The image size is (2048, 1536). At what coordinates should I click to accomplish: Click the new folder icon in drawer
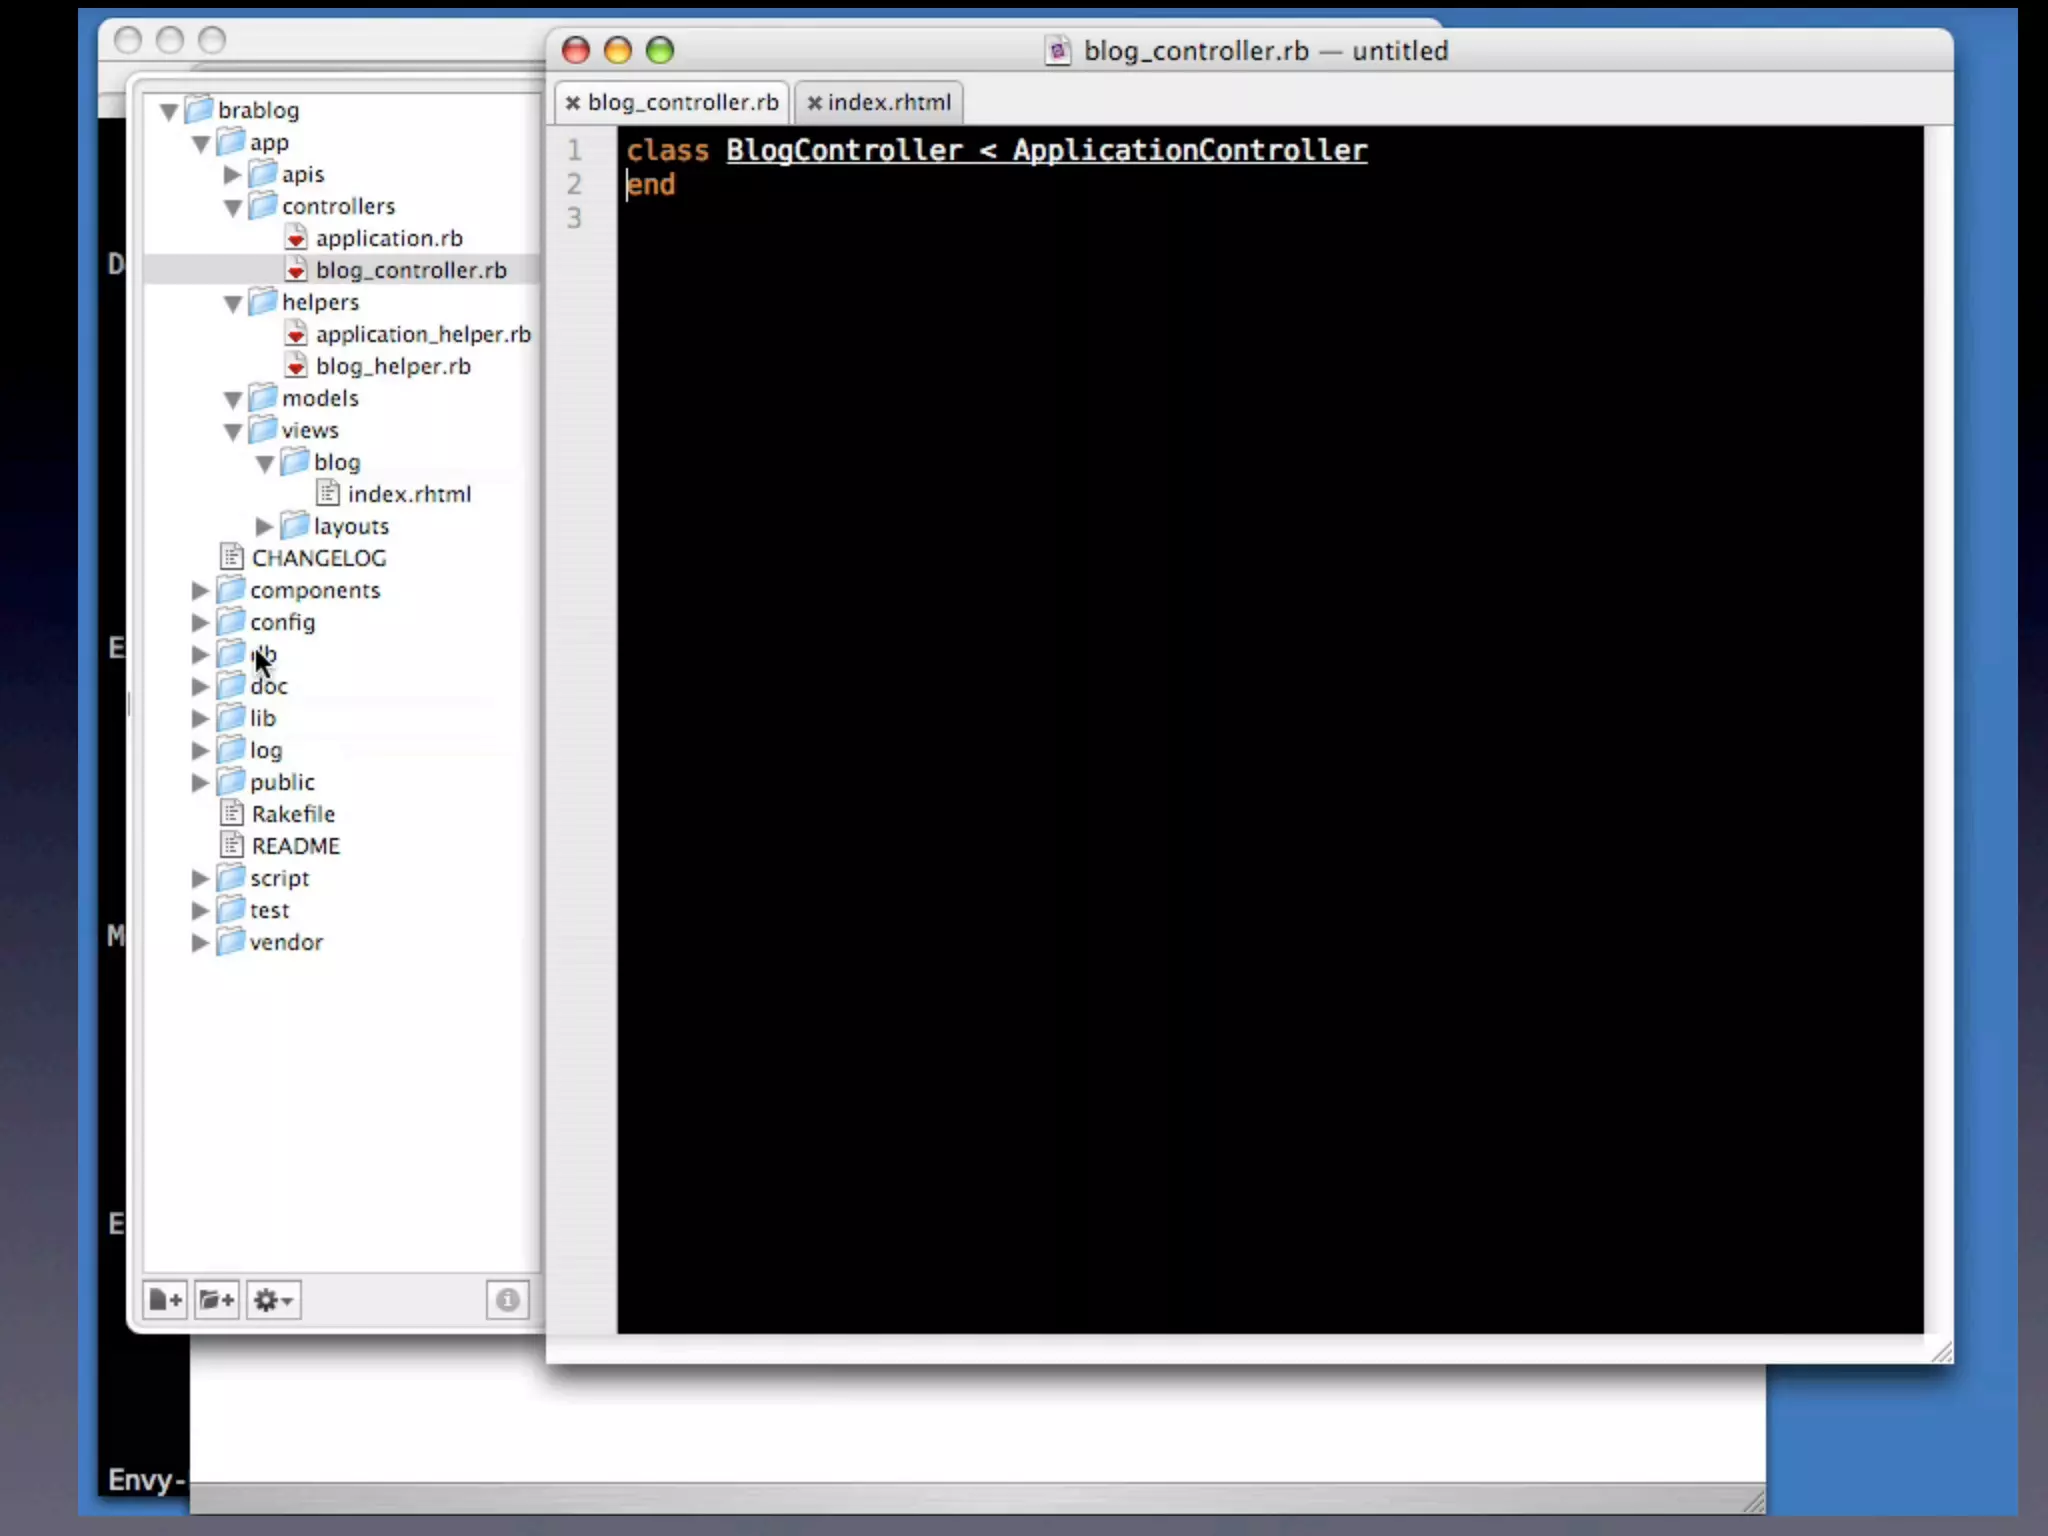(216, 1300)
